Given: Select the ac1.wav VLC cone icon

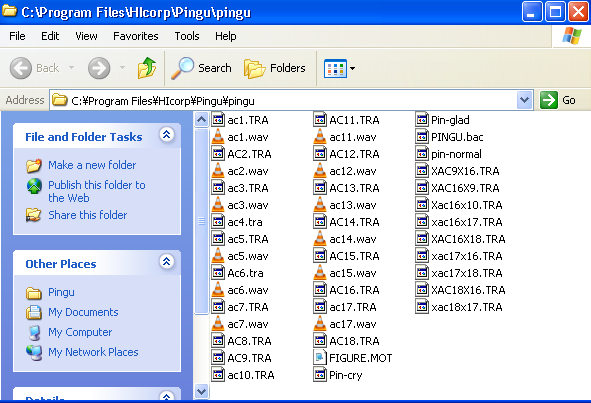Looking at the screenshot, I should 218,137.
